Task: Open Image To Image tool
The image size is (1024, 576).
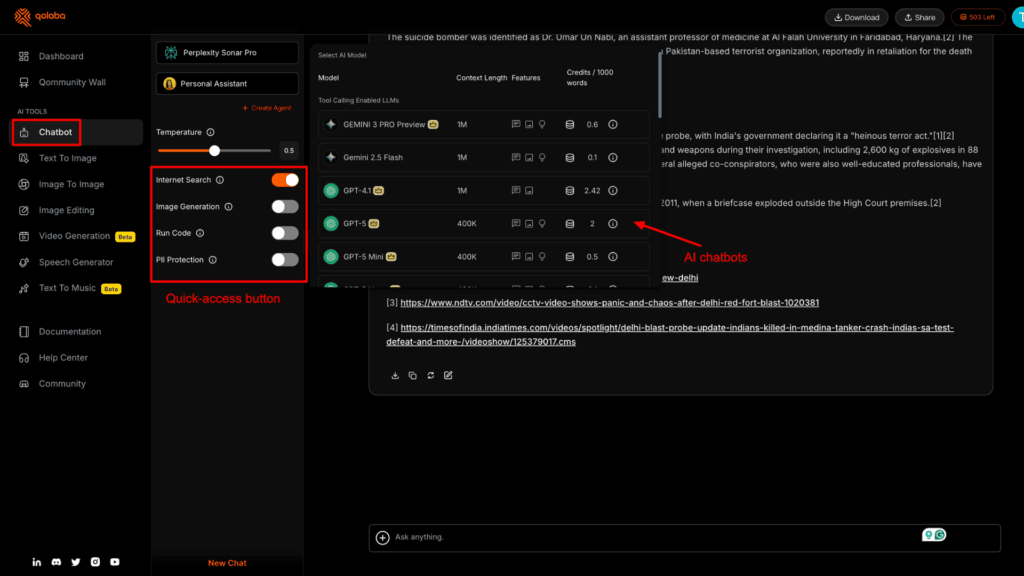Action: [x=71, y=184]
